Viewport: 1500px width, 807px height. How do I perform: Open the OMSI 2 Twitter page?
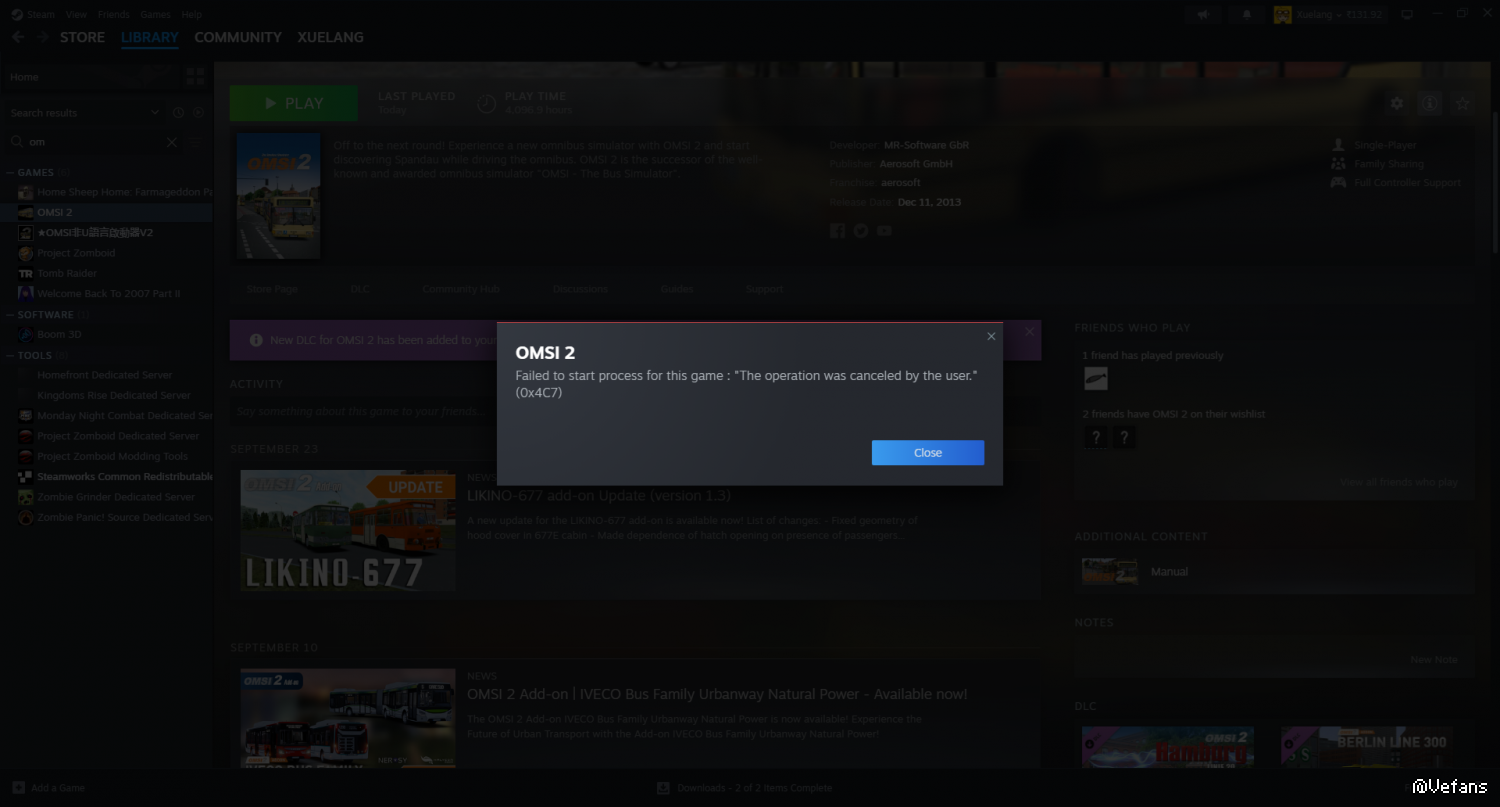click(x=861, y=231)
